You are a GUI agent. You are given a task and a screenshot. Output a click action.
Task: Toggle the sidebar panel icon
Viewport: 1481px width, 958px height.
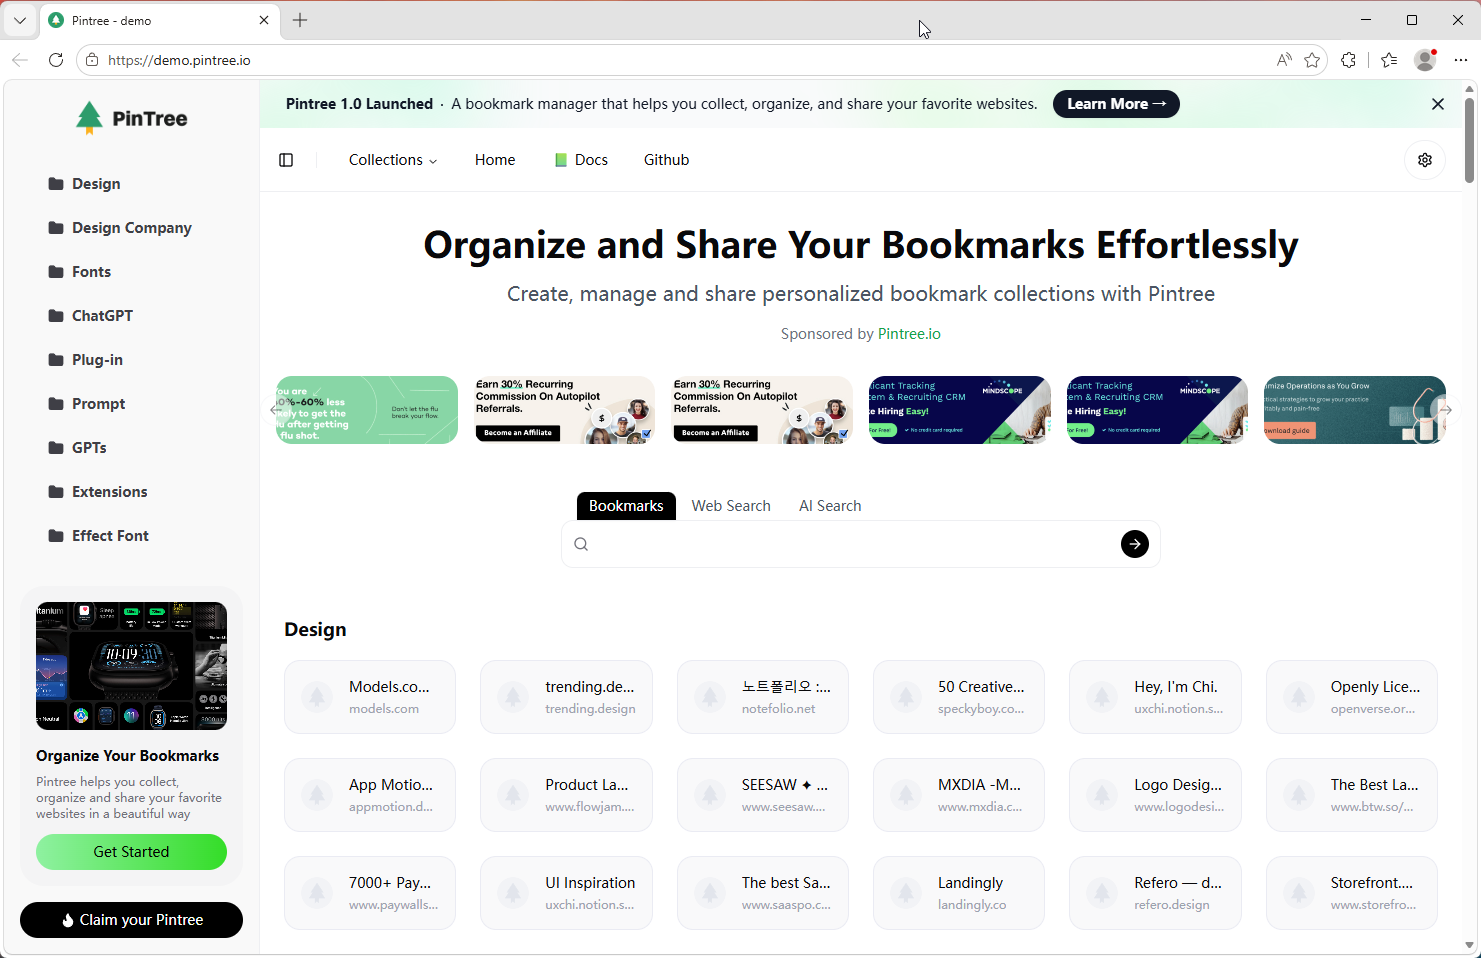pos(286,160)
